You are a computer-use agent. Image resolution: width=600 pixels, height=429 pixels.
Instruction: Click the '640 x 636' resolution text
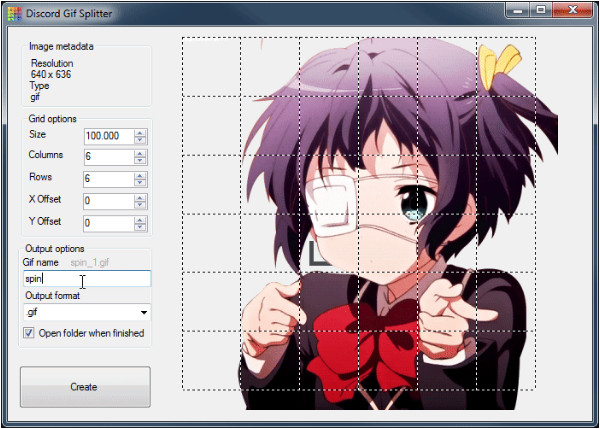51,74
